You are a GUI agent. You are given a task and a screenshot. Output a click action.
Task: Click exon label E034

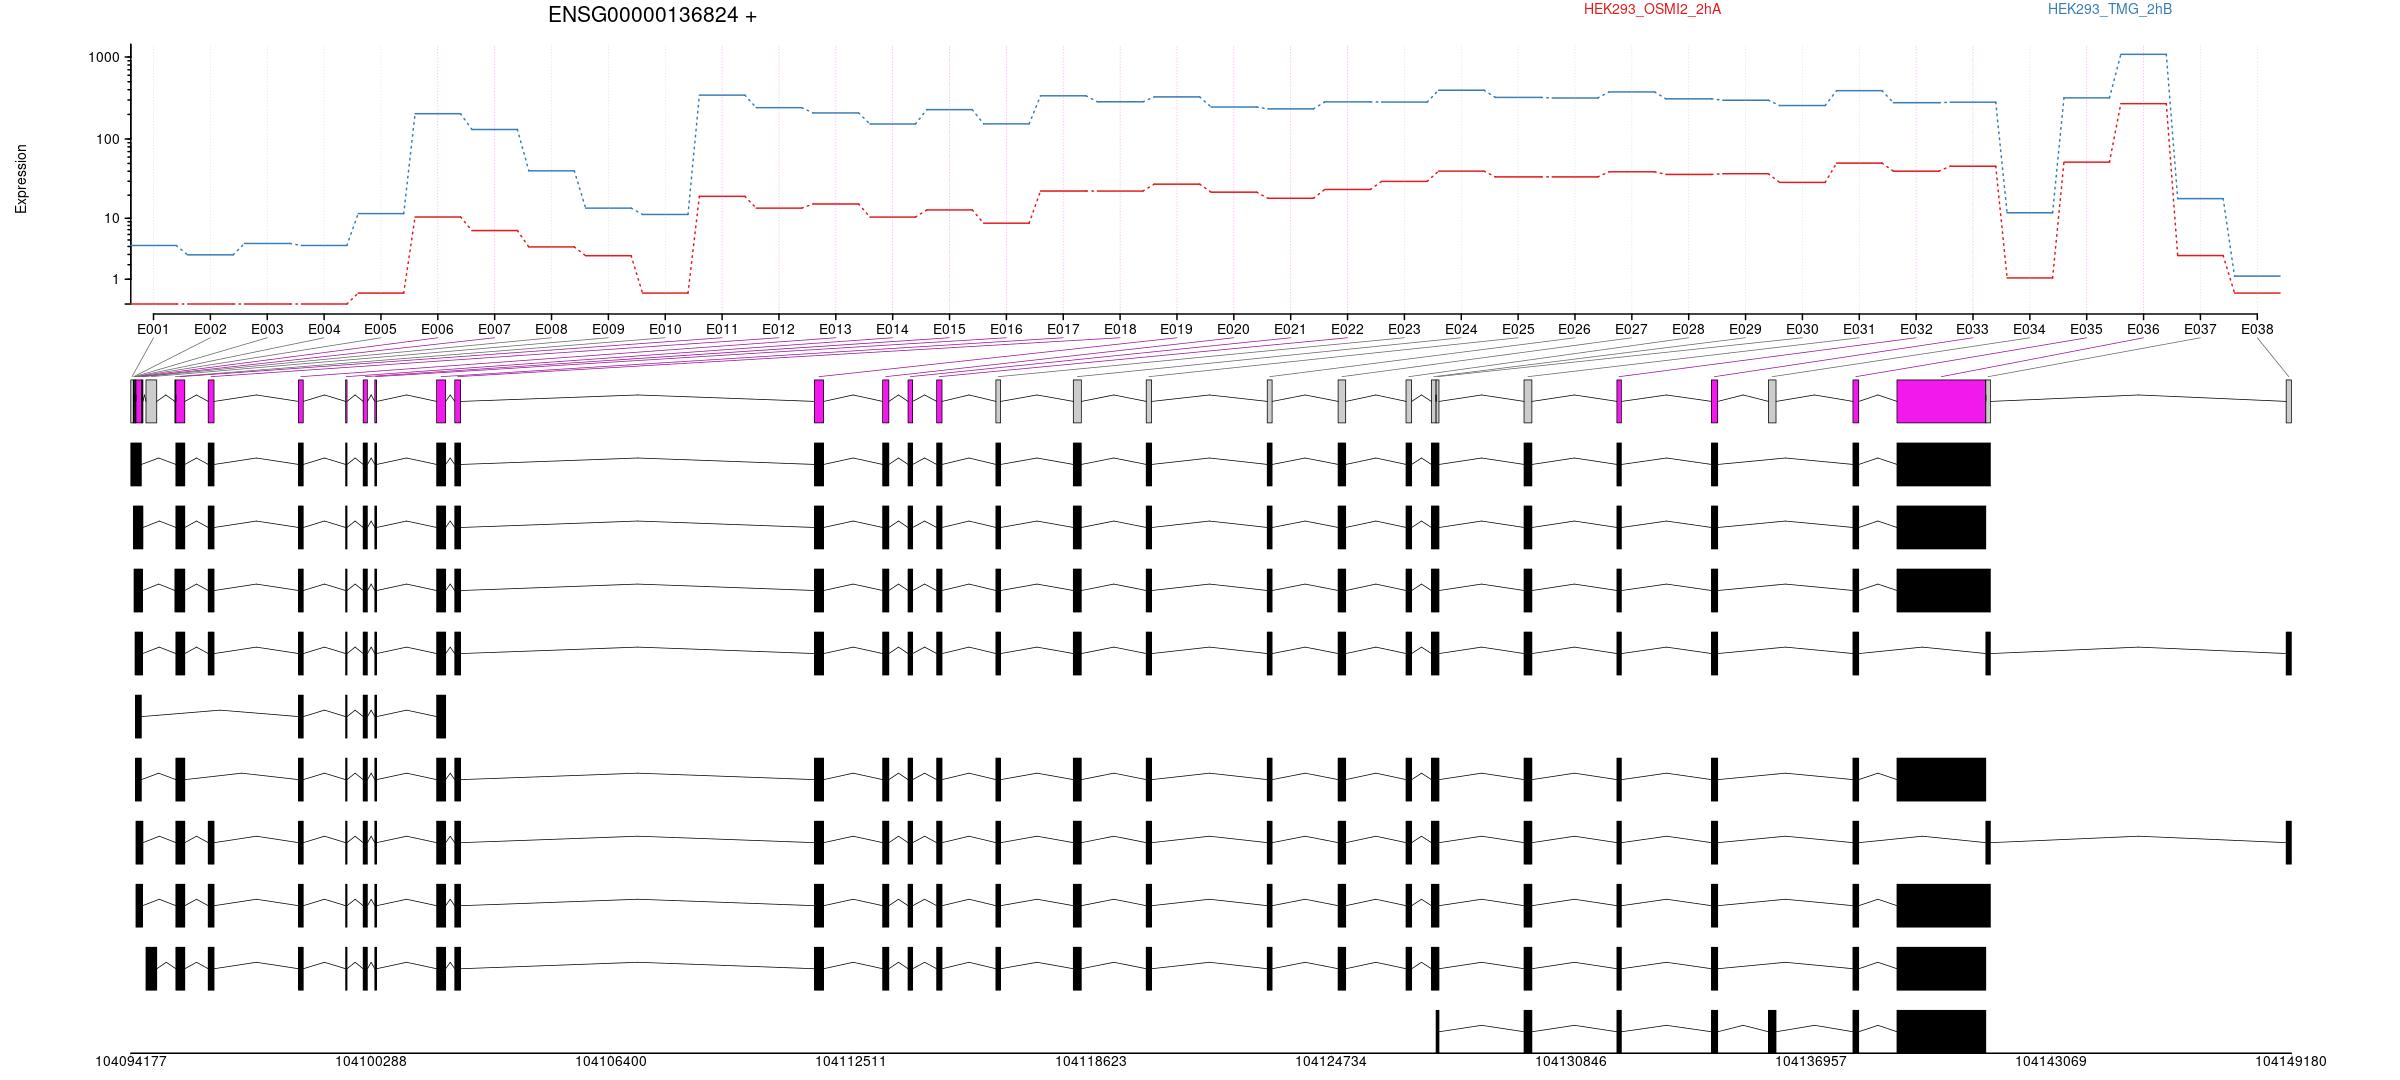[2029, 329]
